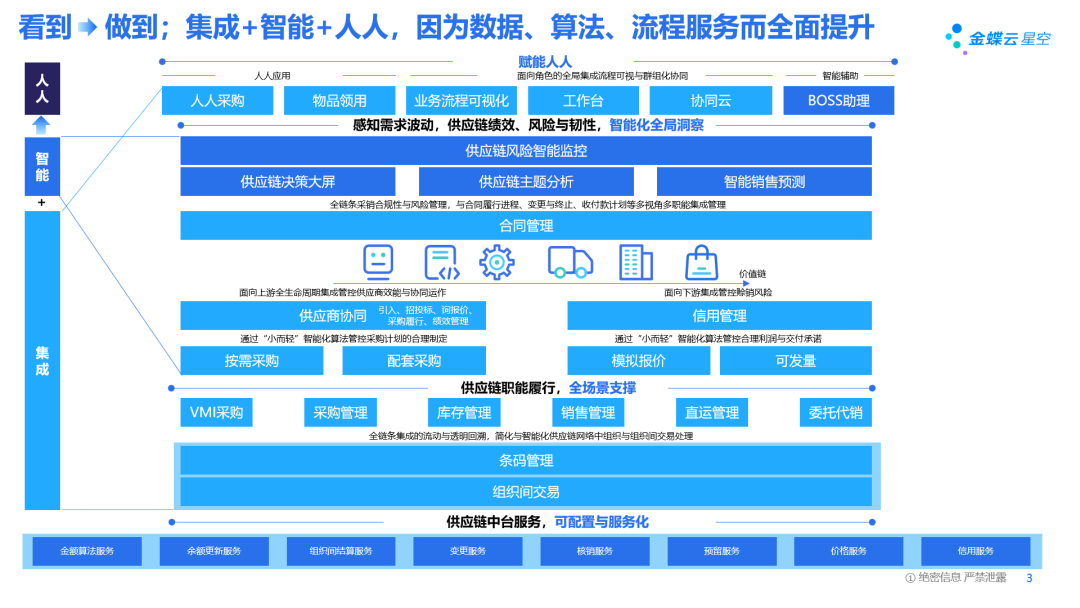Select the 采购管理 box
The image size is (1080, 608).
pyautogui.click(x=340, y=412)
